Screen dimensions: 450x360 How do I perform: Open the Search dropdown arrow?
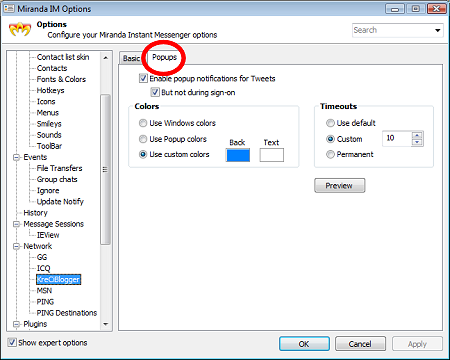pyautogui.click(x=438, y=30)
